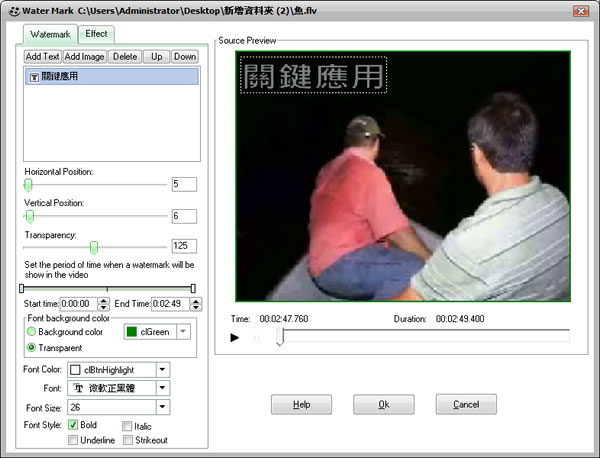Decrease the End Time with down arrow
The height and width of the screenshot is (458, 600).
coord(196,307)
